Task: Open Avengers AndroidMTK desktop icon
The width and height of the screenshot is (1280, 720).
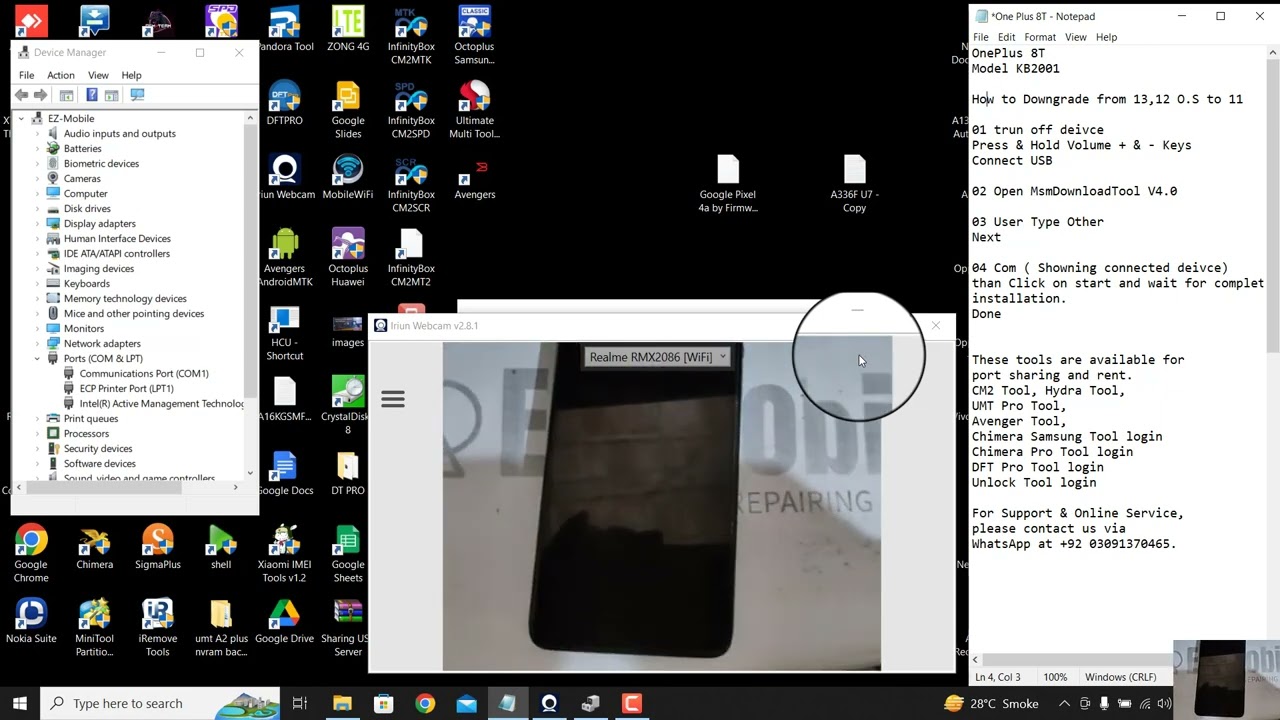Action: coord(285,258)
